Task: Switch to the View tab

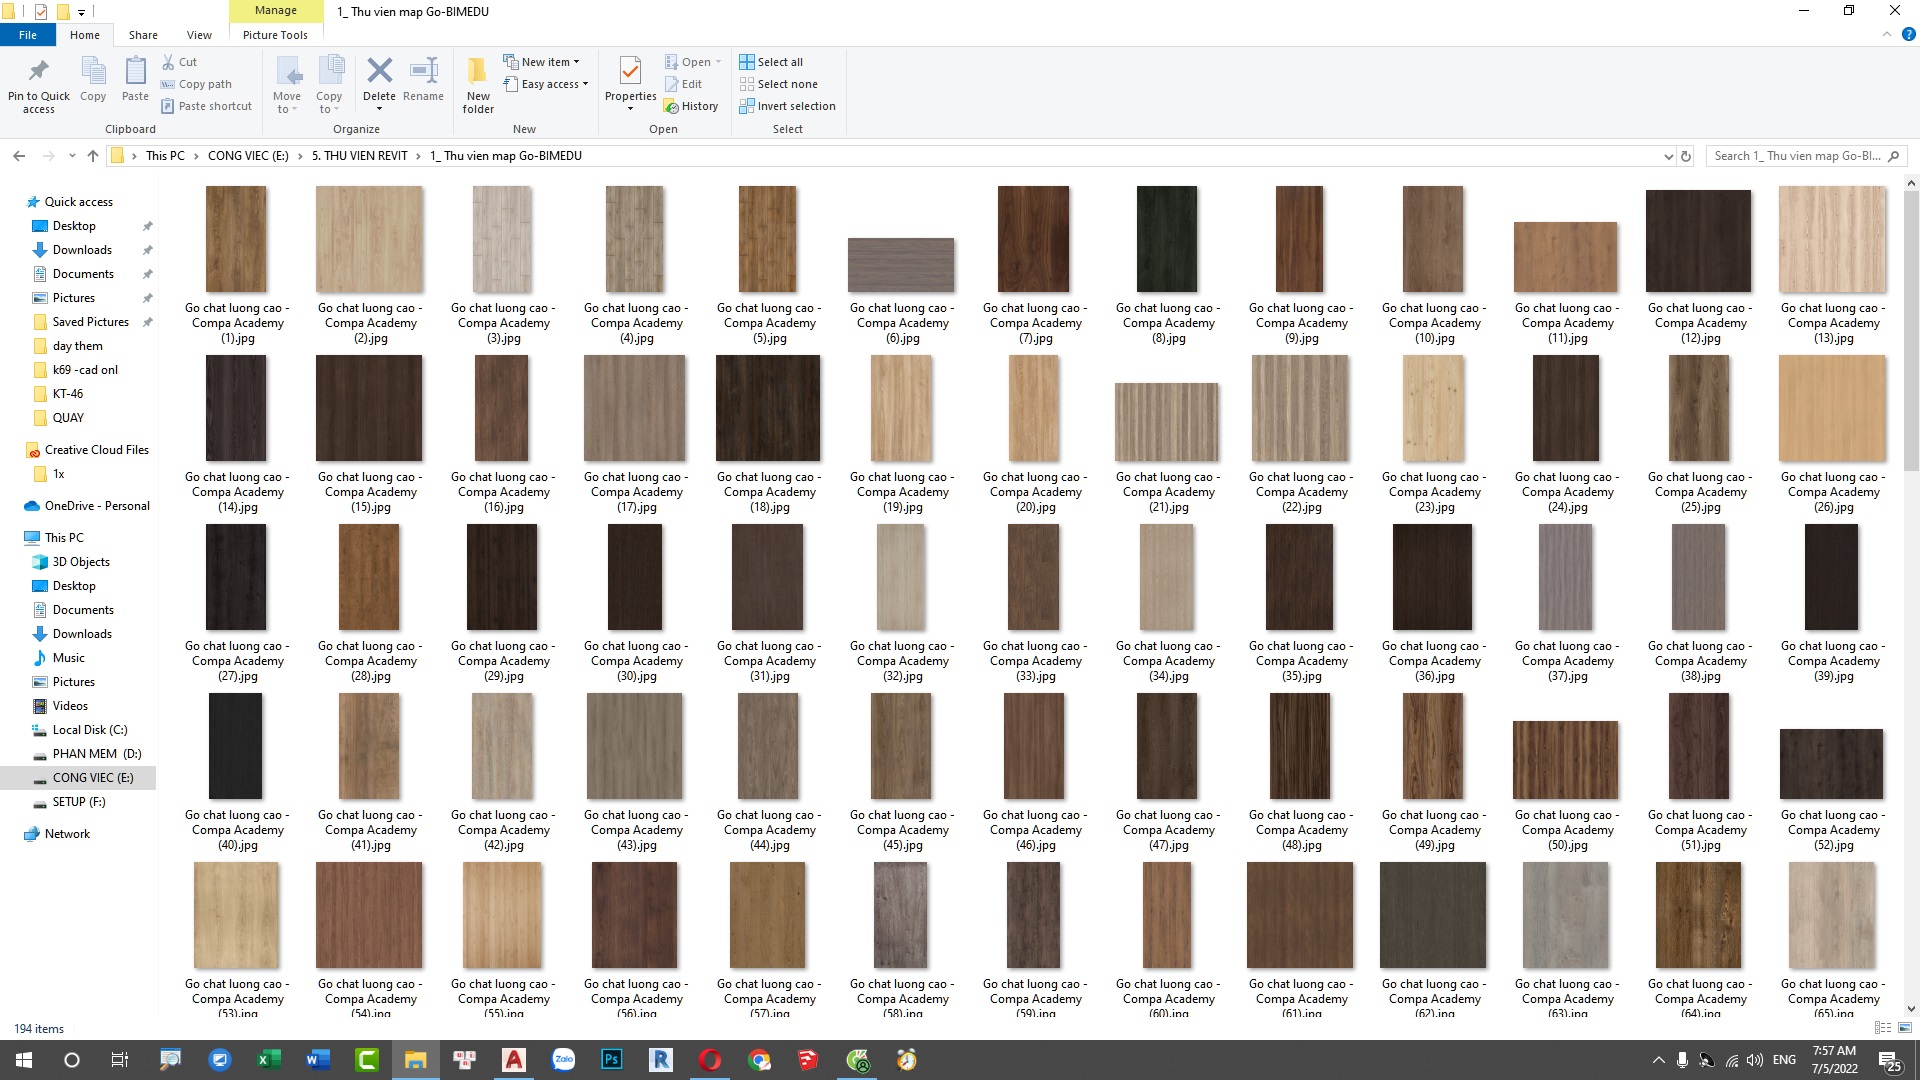Action: click(199, 34)
